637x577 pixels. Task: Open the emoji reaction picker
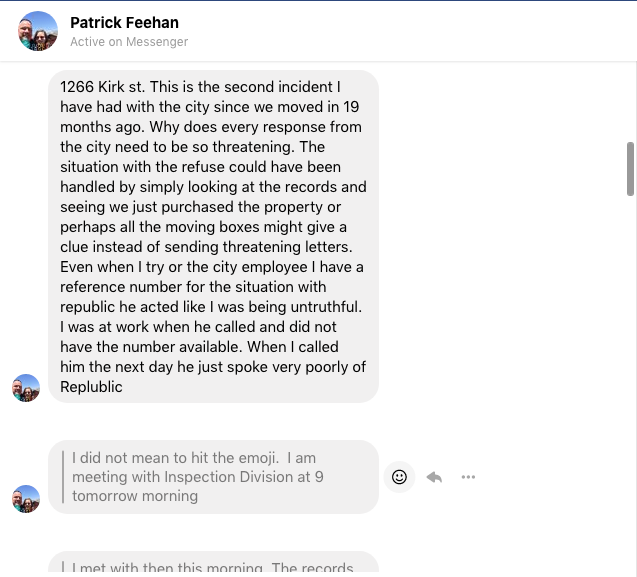[x=399, y=477]
